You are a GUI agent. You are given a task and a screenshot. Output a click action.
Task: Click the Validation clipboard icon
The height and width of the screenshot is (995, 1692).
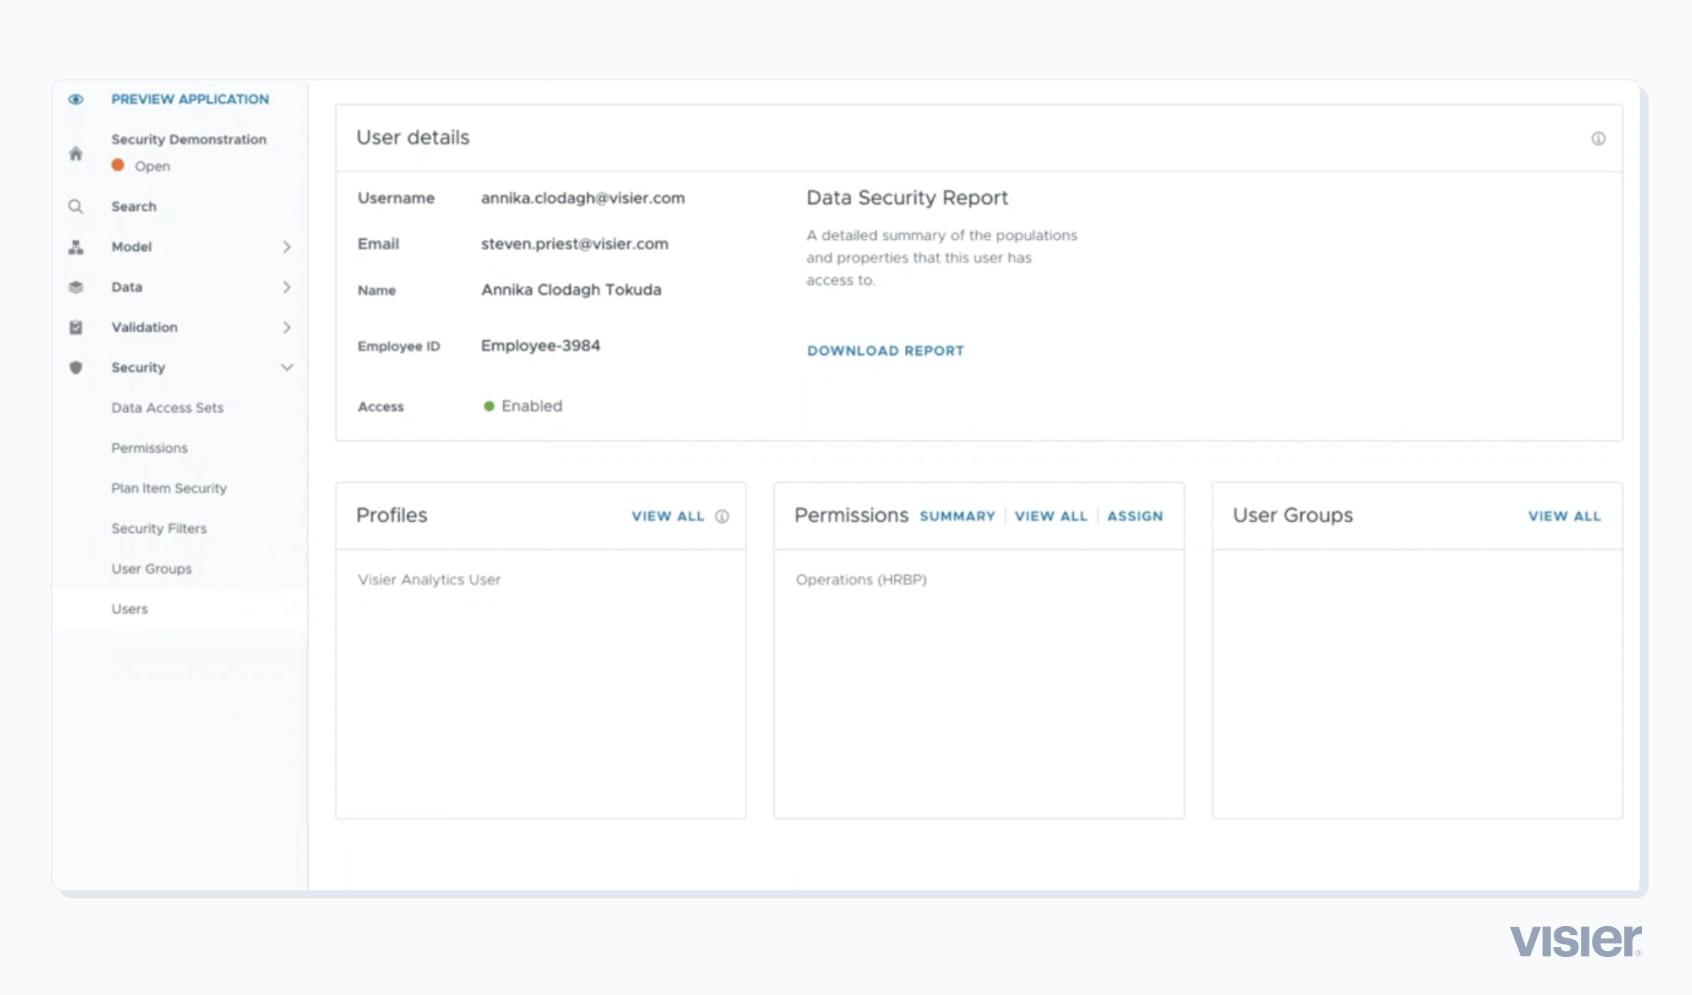pos(75,327)
